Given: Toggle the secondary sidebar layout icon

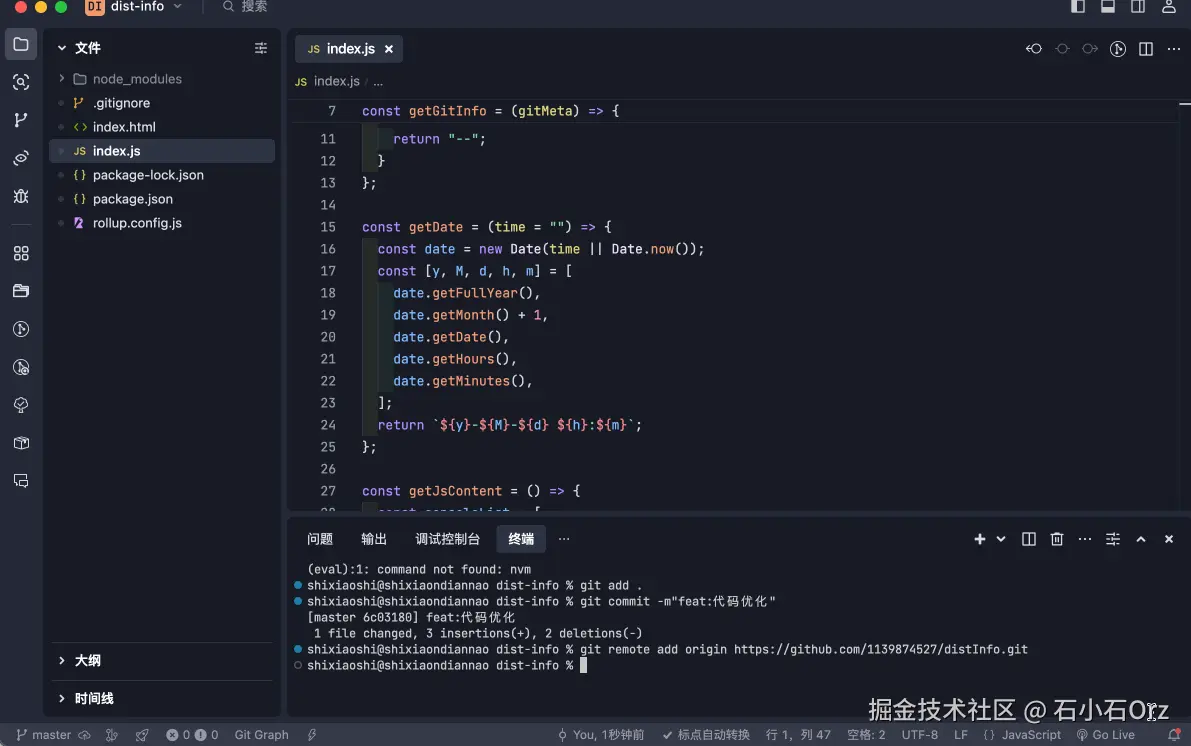Looking at the screenshot, I should coord(1138,7).
